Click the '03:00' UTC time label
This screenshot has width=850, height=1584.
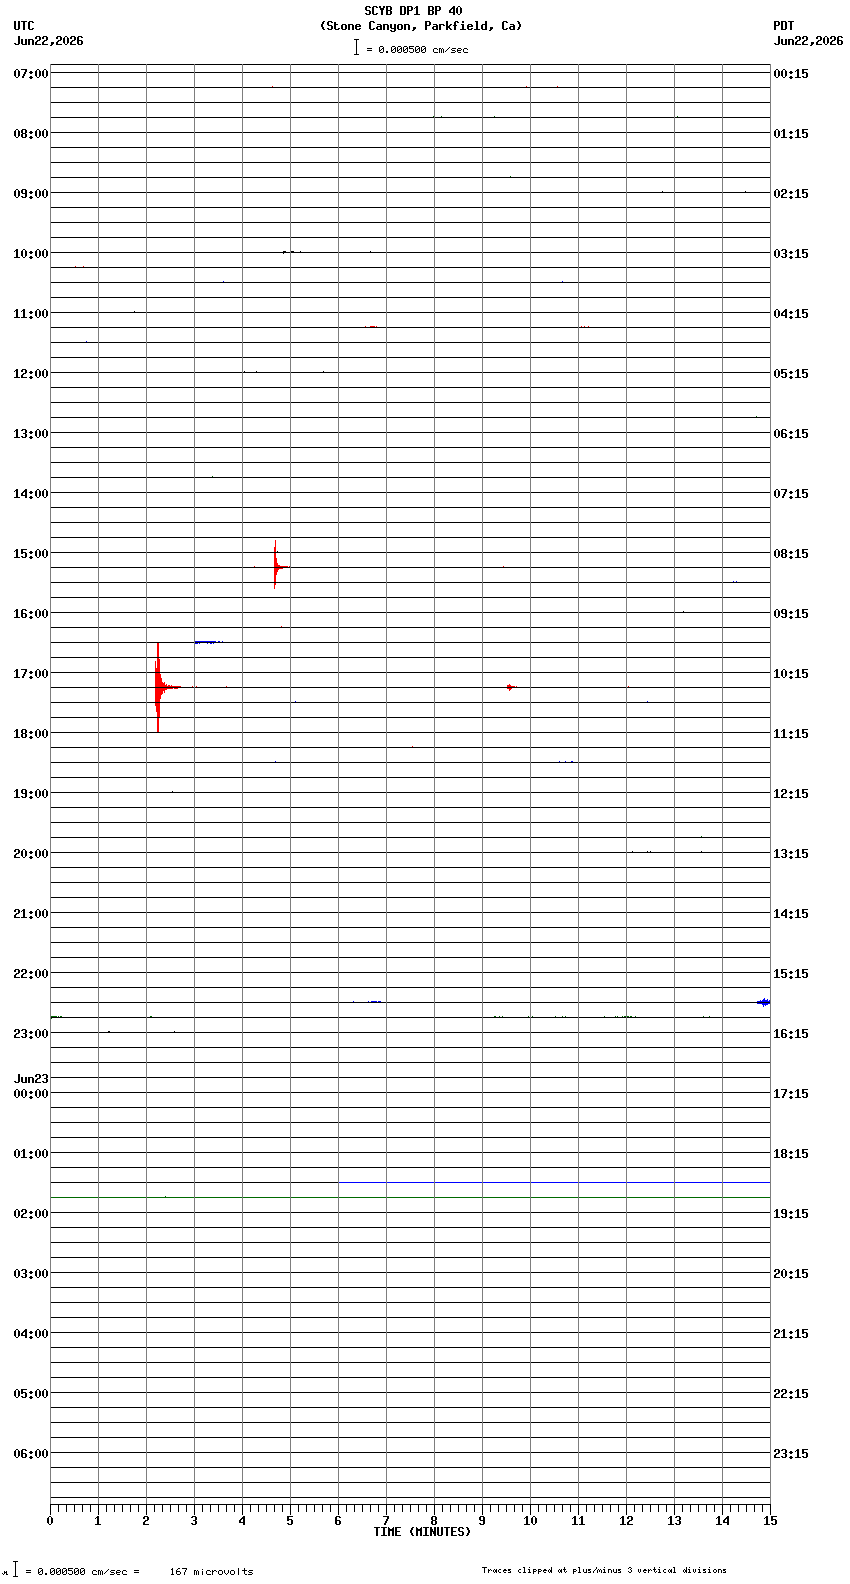click(31, 1274)
